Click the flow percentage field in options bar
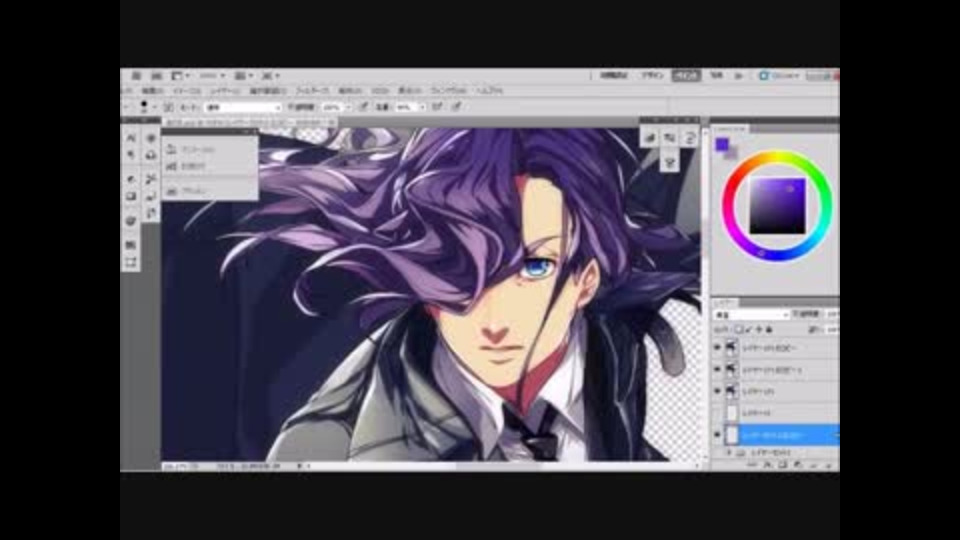960x540 pixels. (405, 107)
